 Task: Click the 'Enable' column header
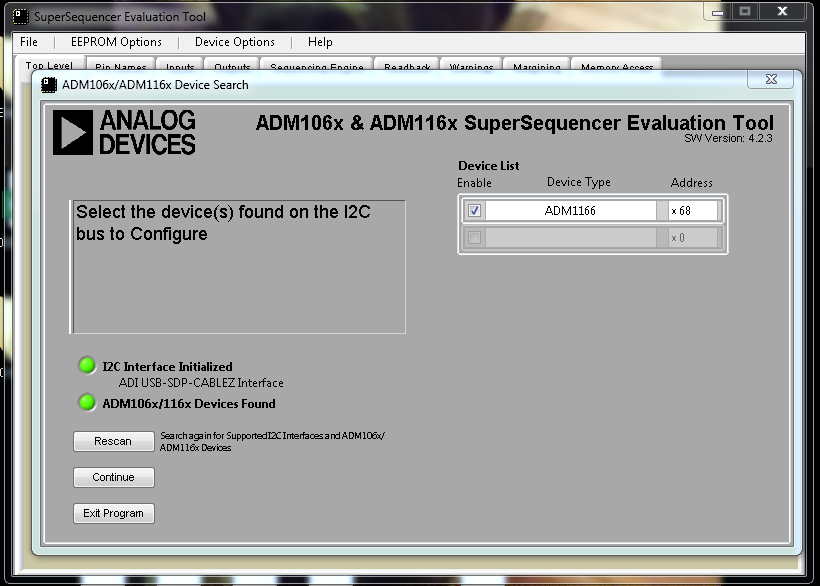474,183
